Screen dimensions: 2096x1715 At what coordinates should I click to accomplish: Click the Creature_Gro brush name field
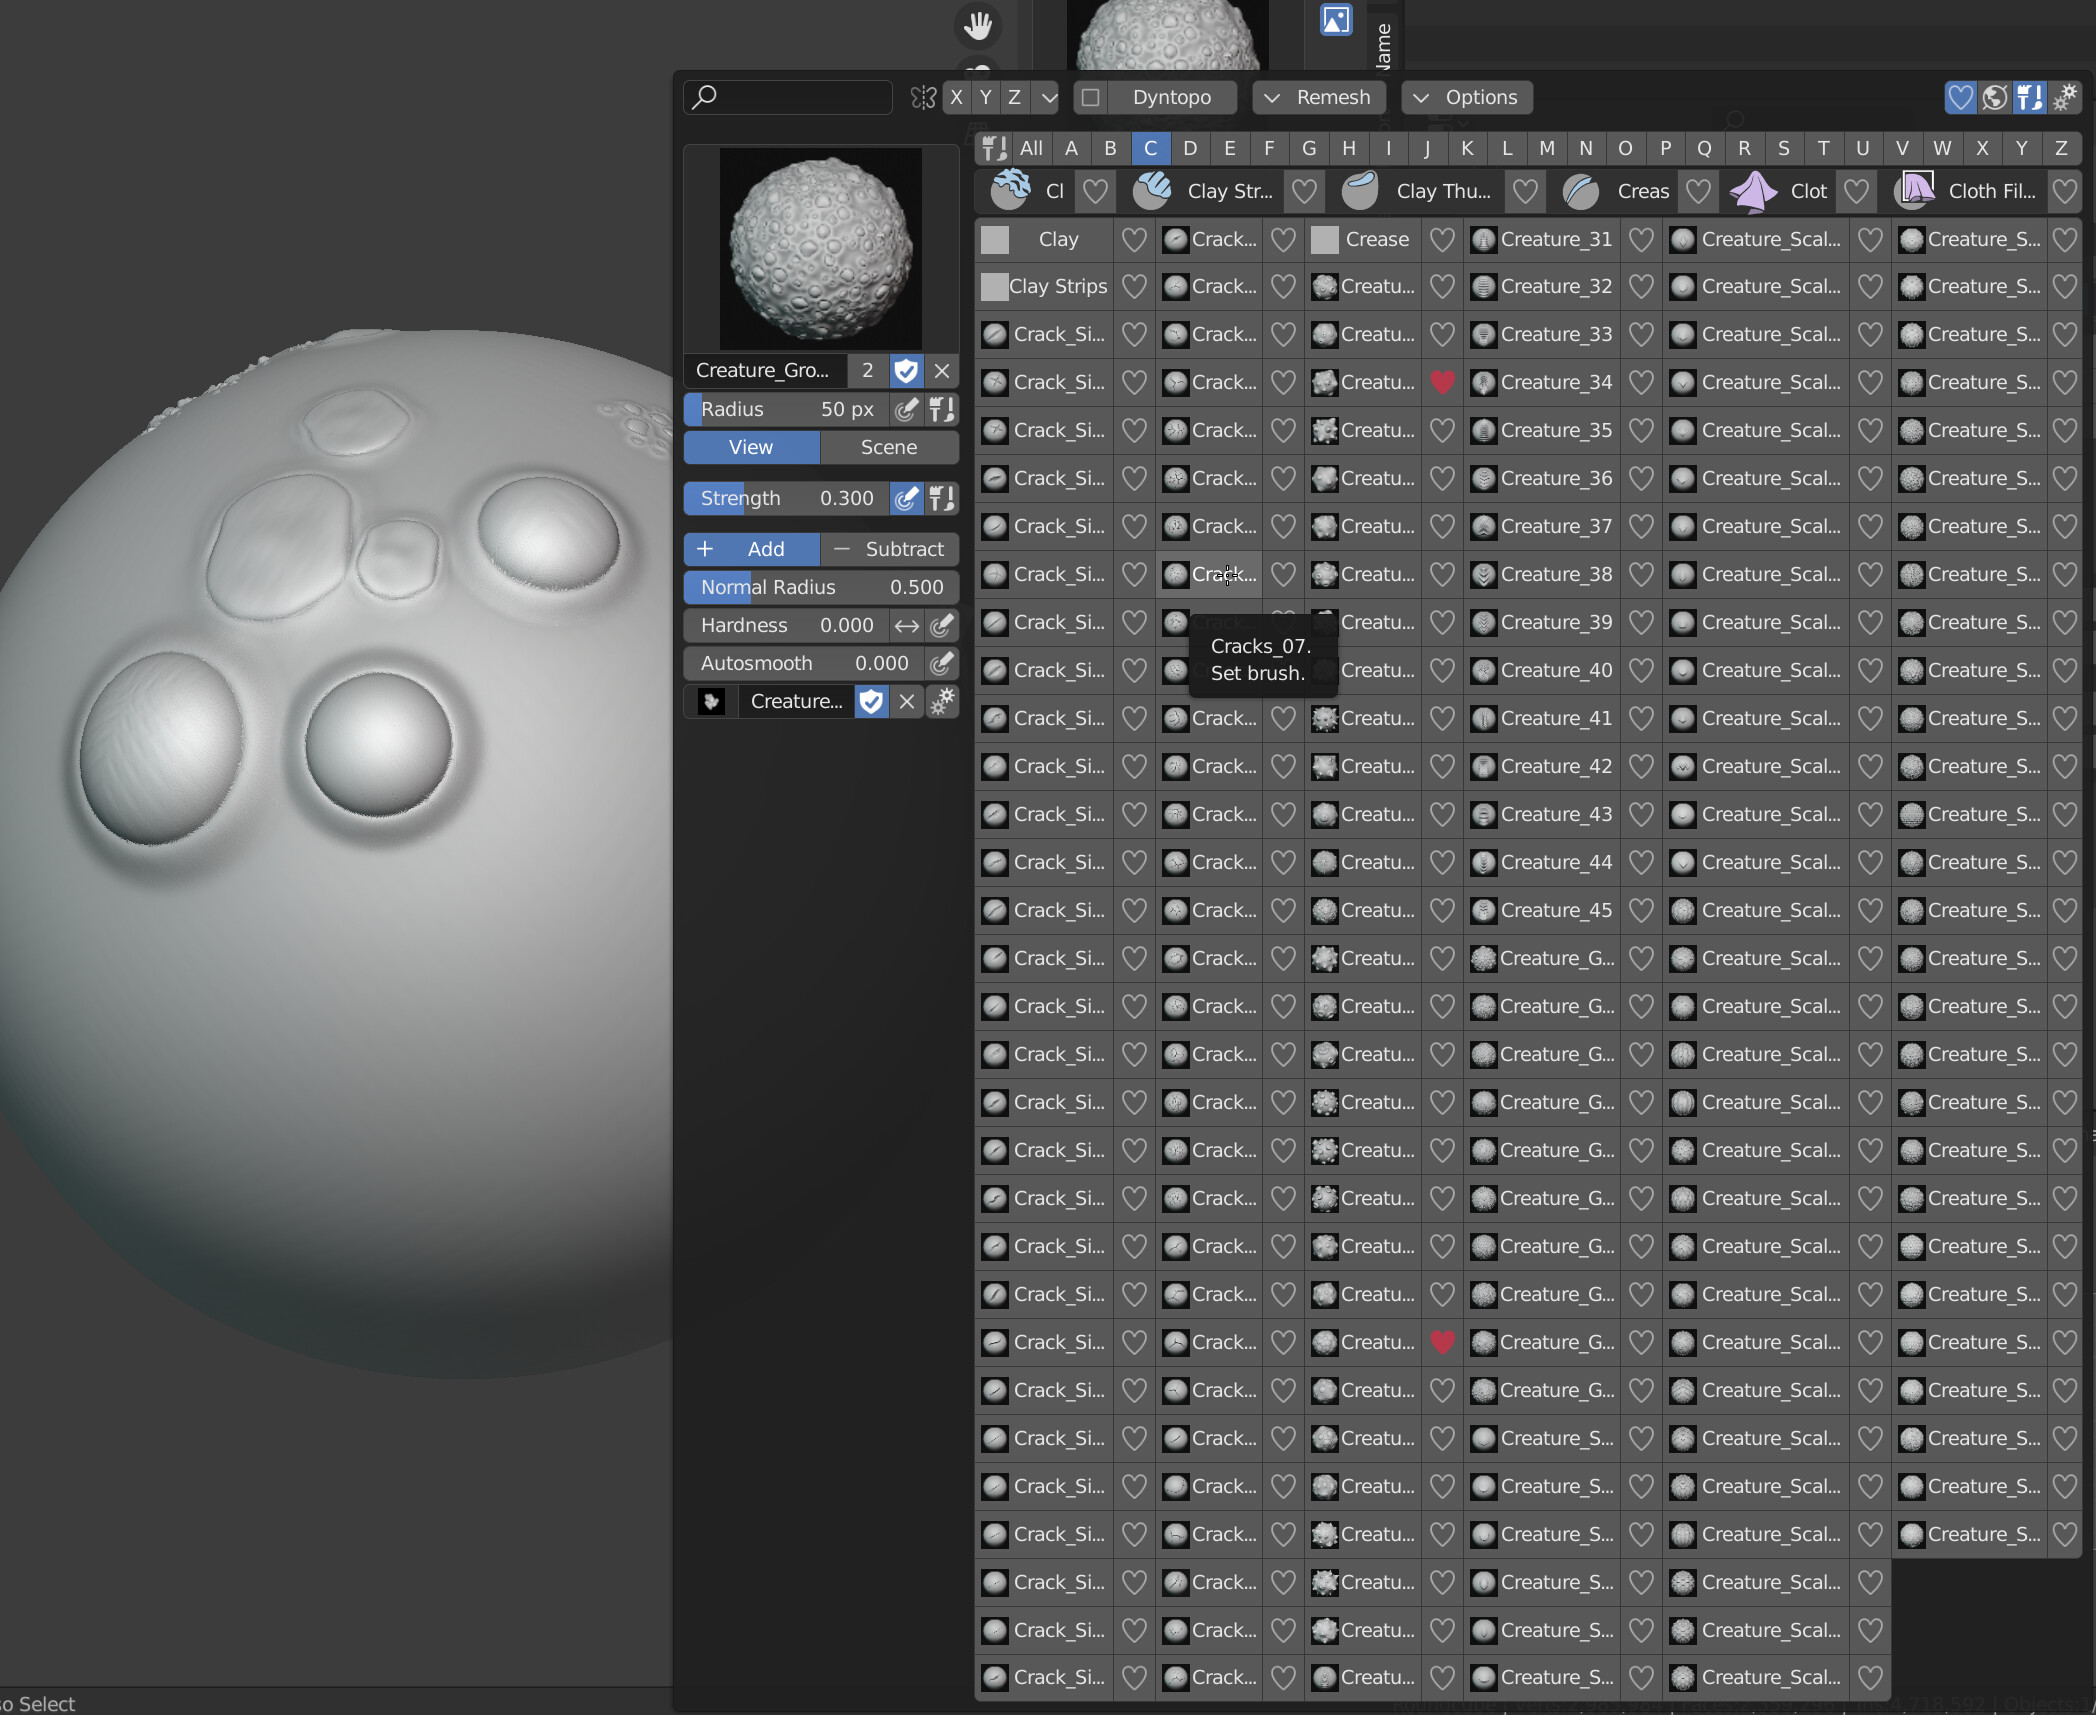[x=765, y=370]
